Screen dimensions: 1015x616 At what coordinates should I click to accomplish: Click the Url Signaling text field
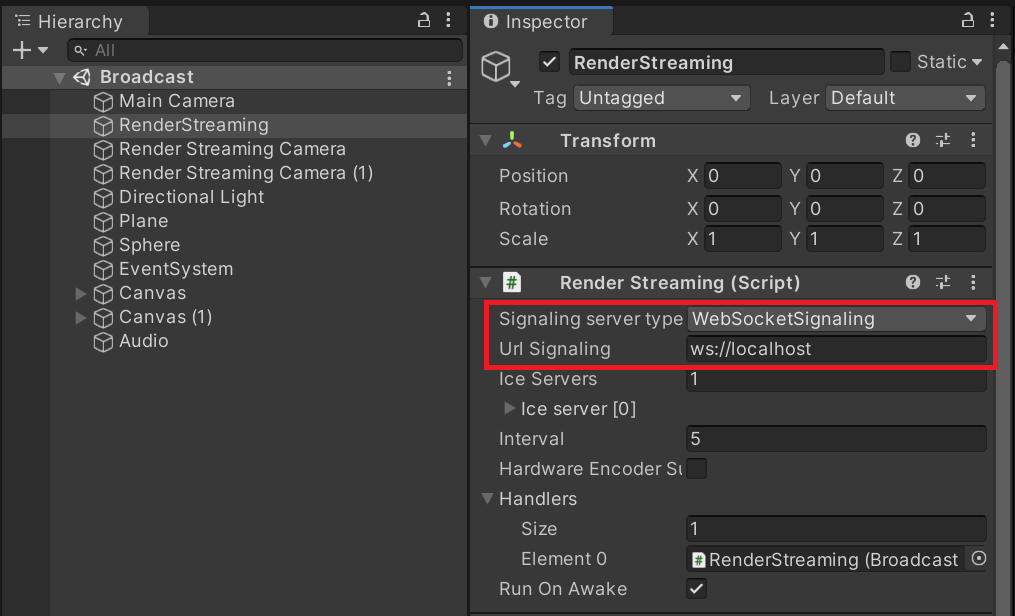pos(836,348)
